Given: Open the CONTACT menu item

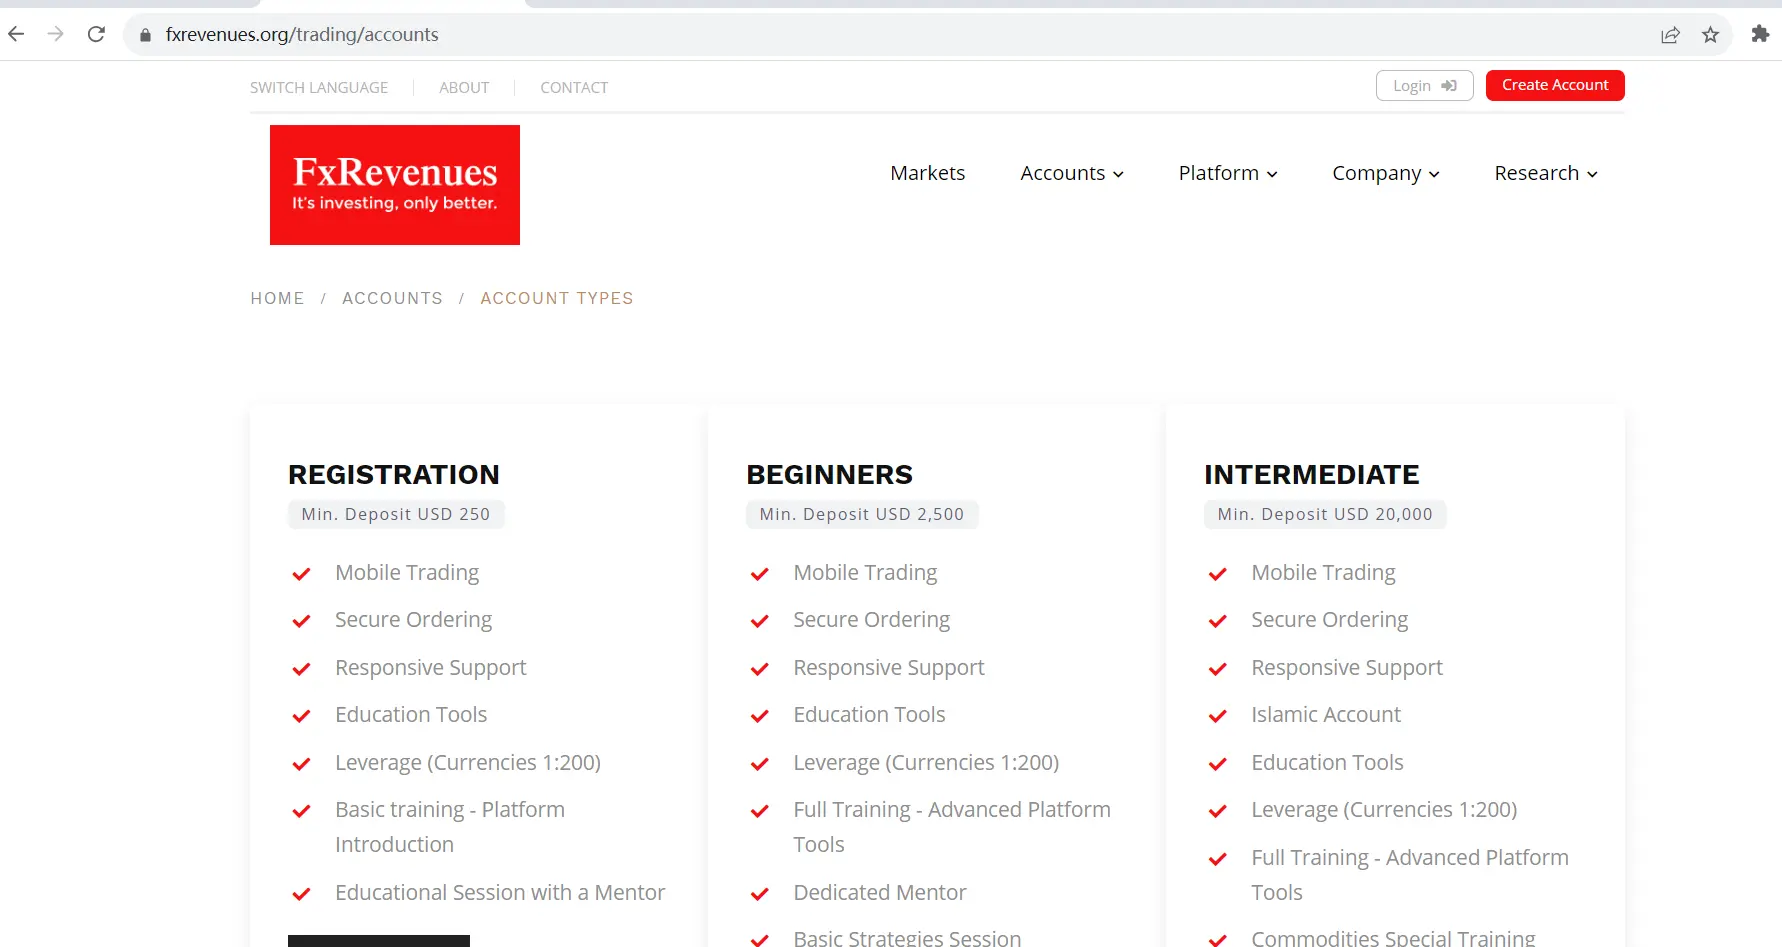Looking at the screenshot, I should pyautogui.click(x=574, y=87).
